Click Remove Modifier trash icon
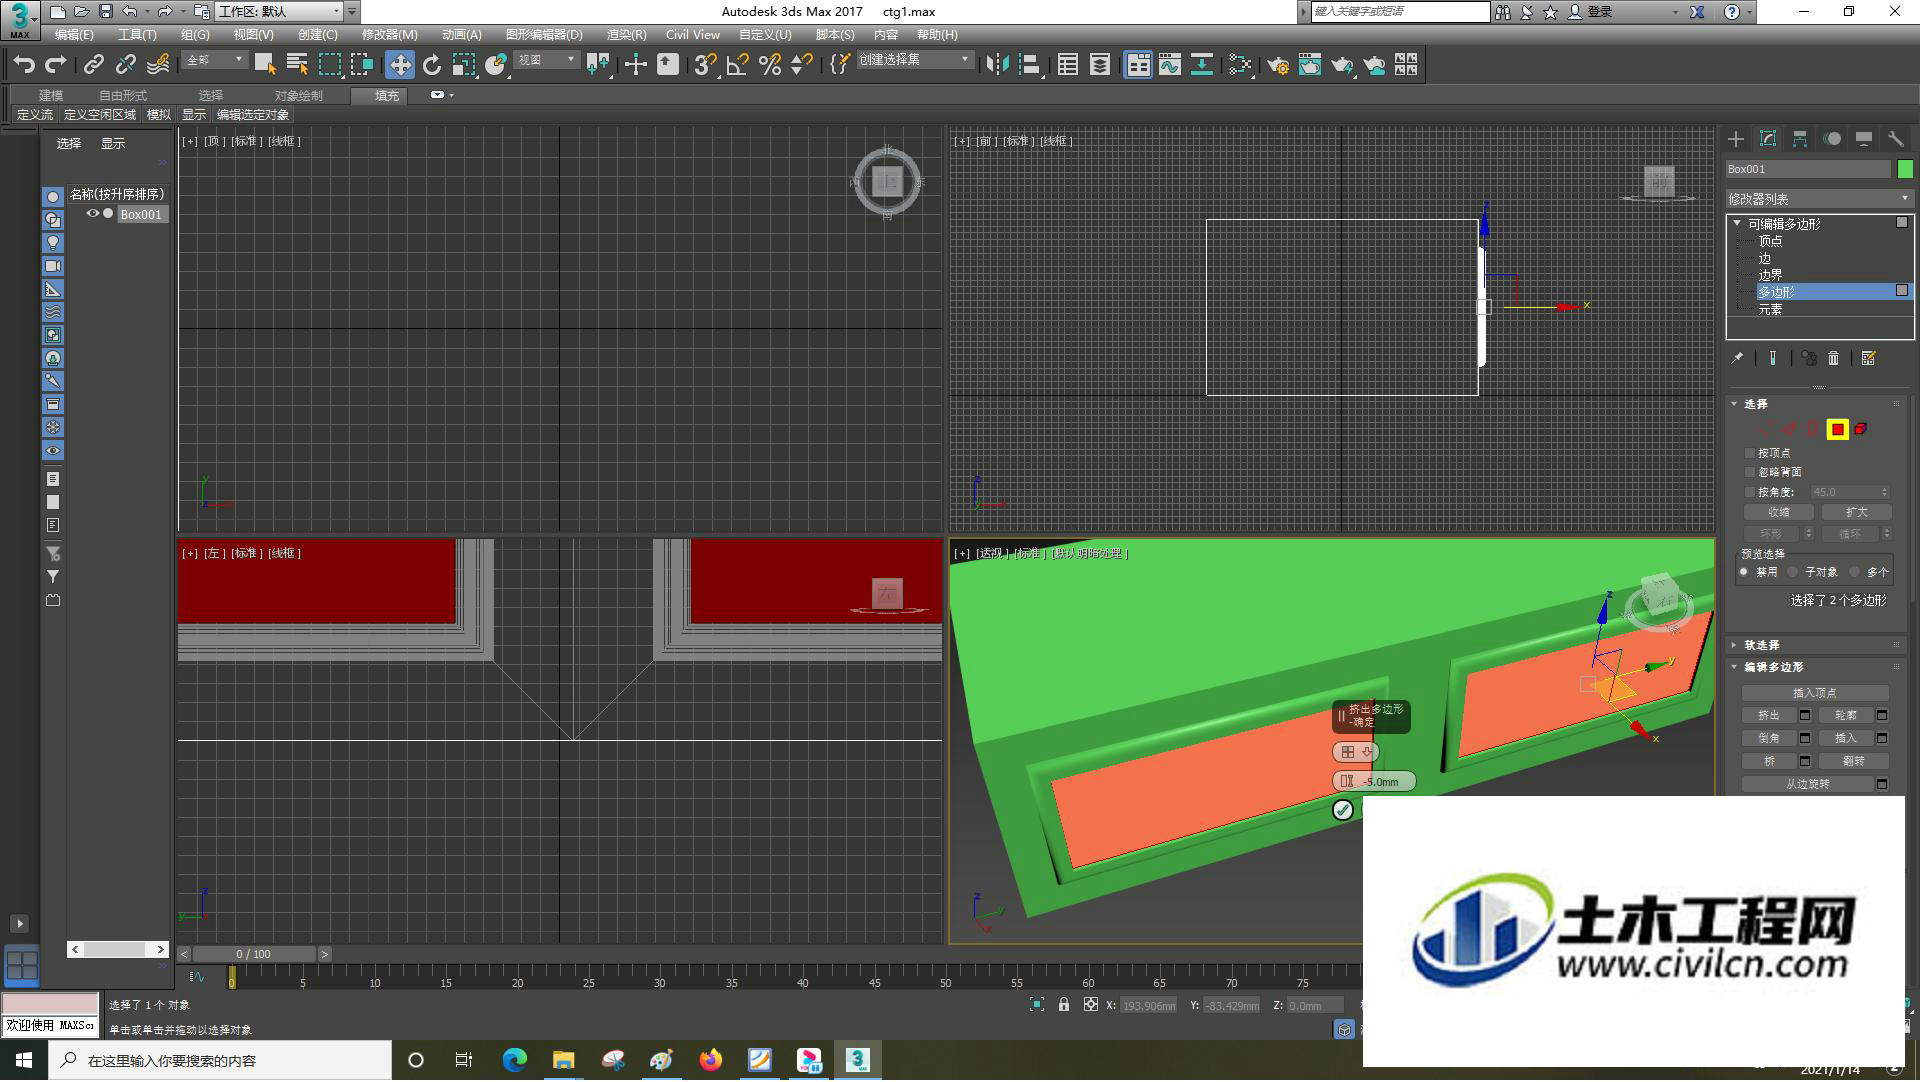 tap(1833, 358)
